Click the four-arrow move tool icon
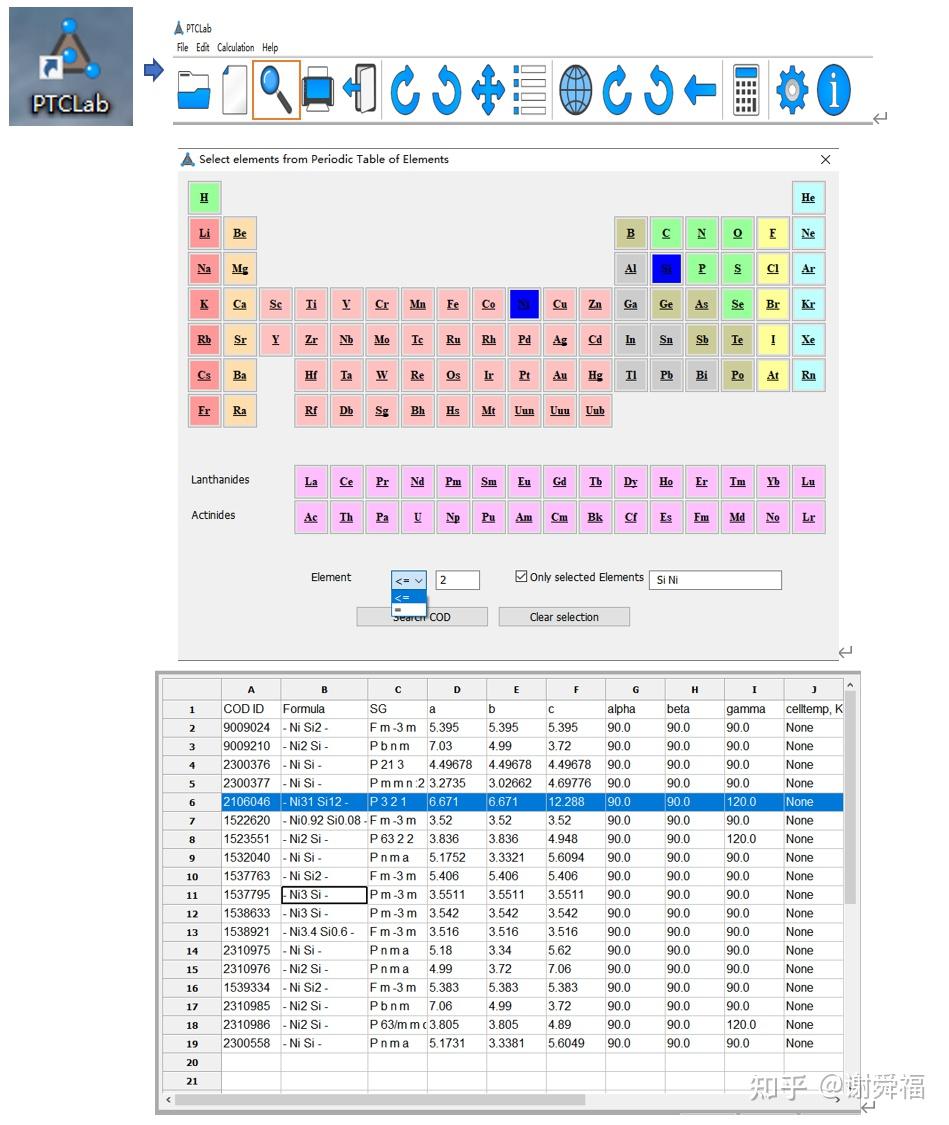 pos(488,90)
